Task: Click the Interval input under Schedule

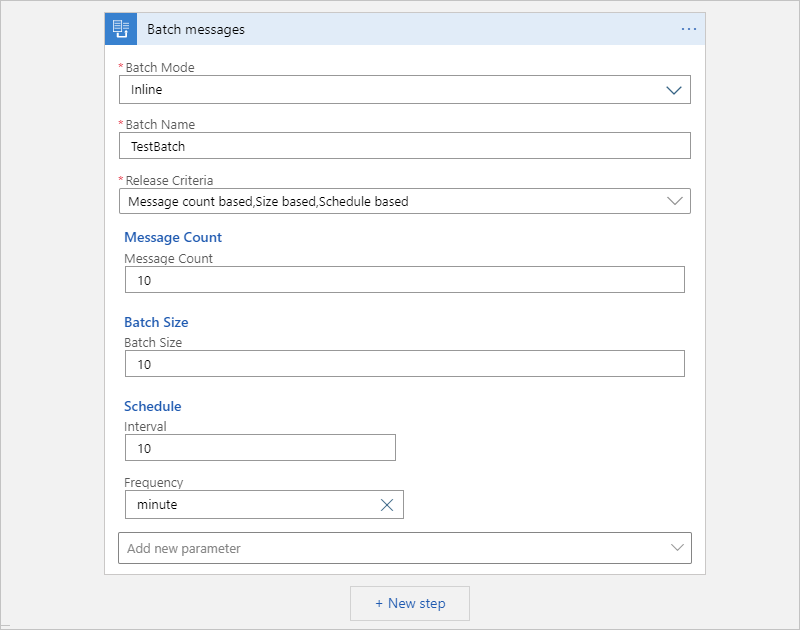Action: pyautogui.click(x=260, y=448)
